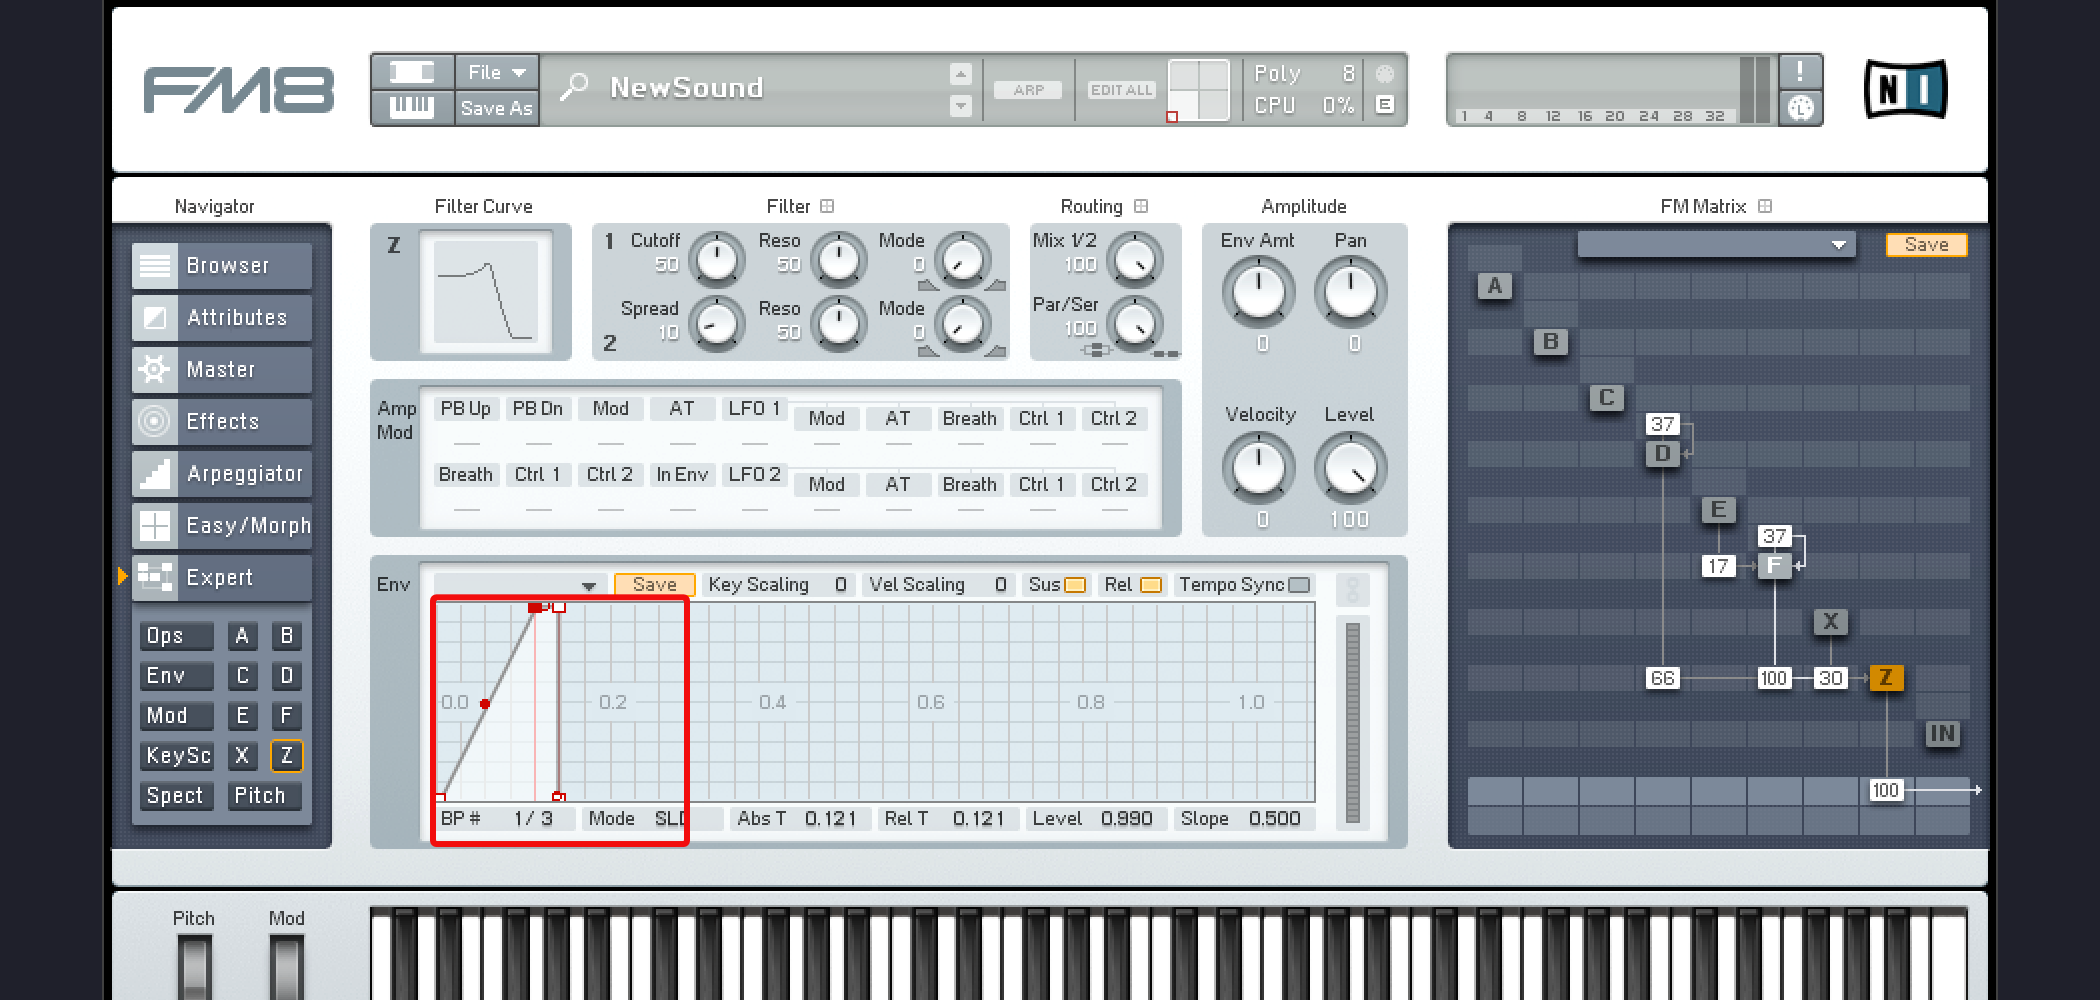Select previous sound with the up arrow
The height and width of the screenshot is (1000, 2100).
tap(961, 74)
